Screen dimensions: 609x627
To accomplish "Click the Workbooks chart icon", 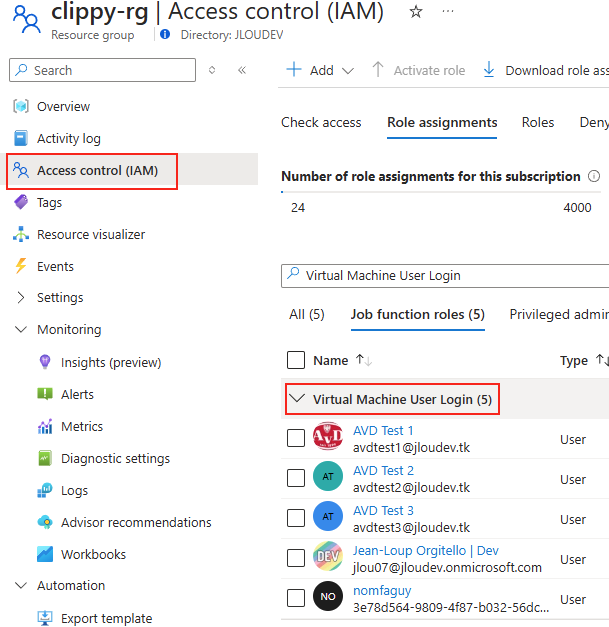I will pos(45,554).
